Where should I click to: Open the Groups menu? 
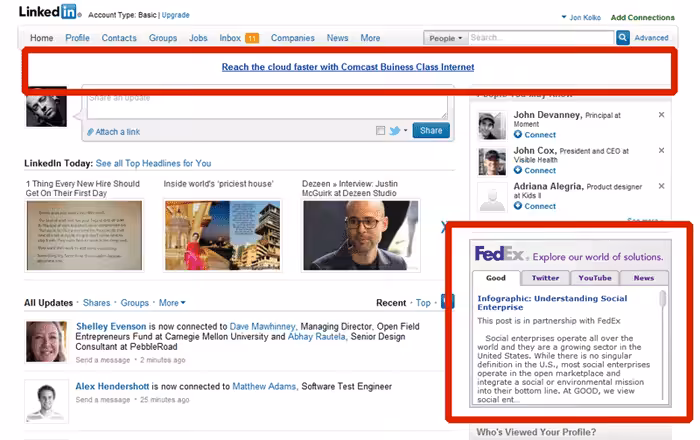(x=163, y=38)
